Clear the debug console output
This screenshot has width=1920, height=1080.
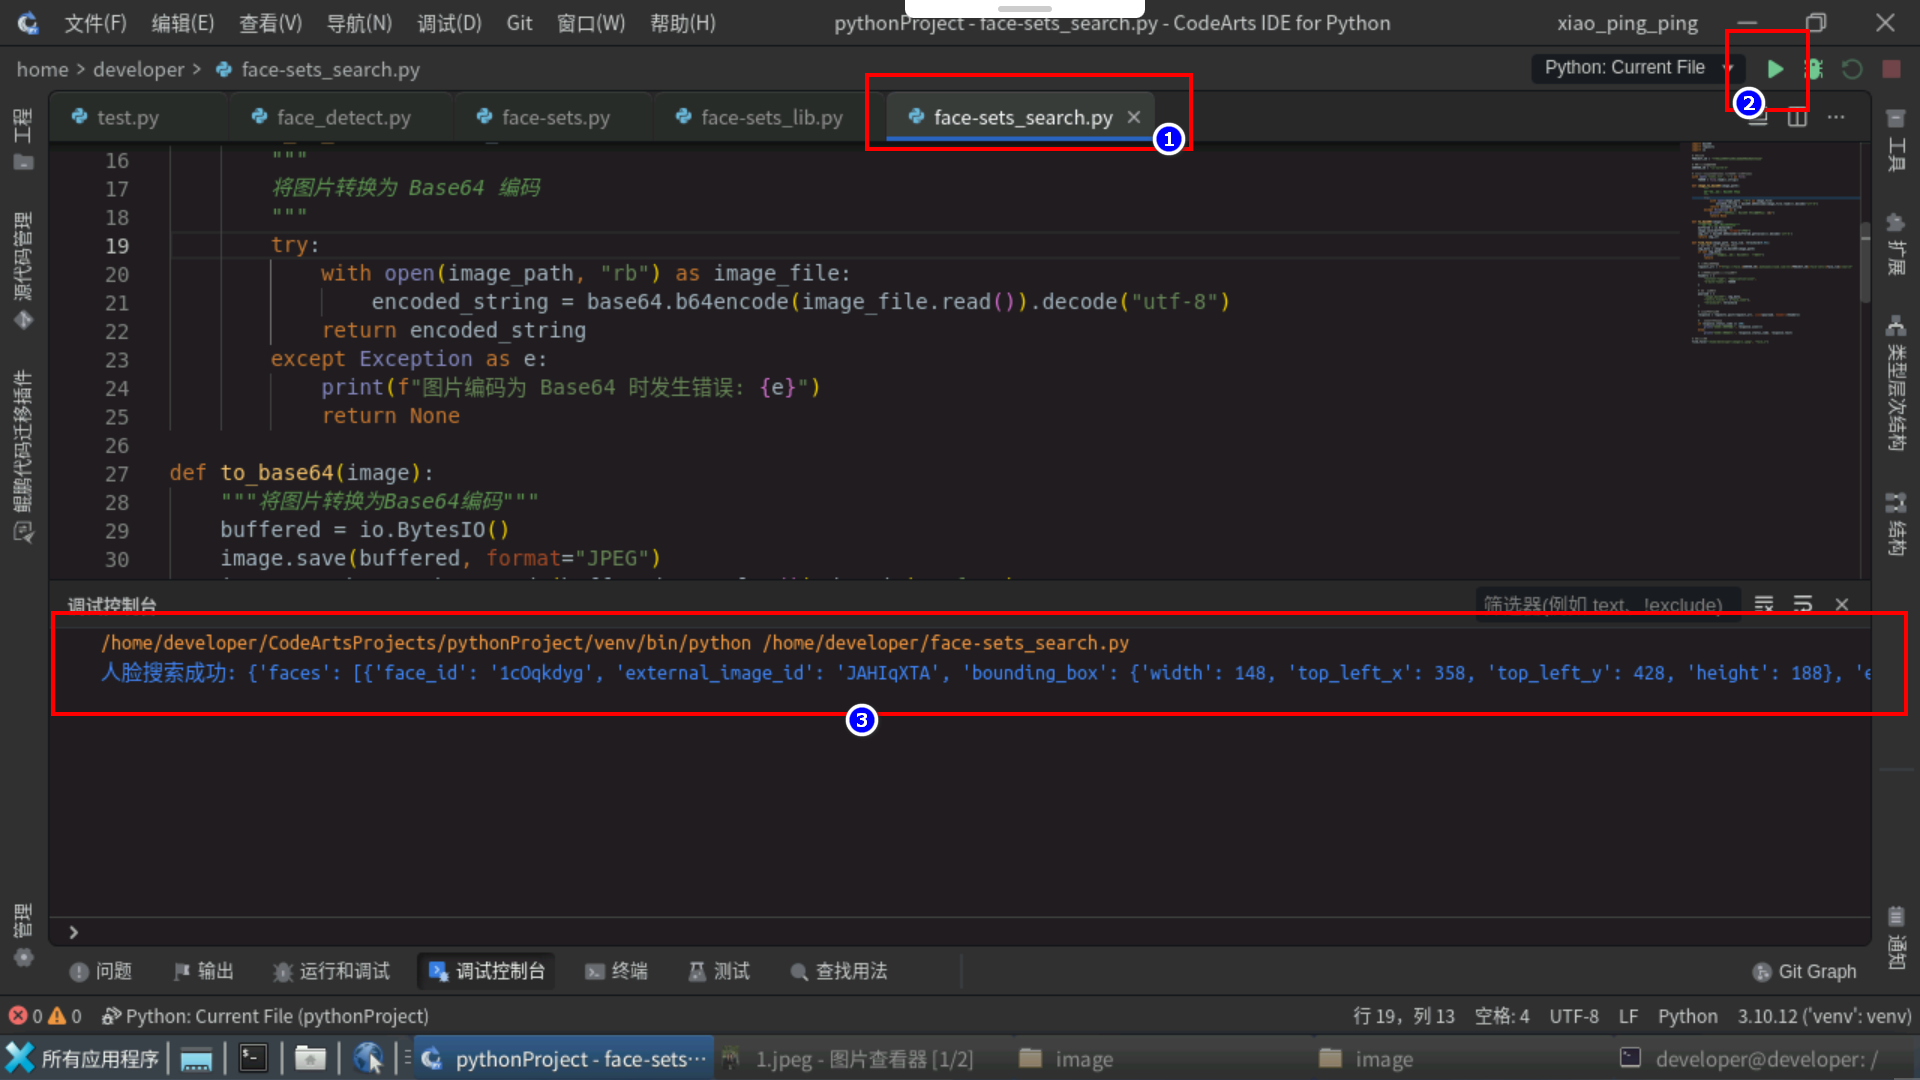(x=1764, y=604)
